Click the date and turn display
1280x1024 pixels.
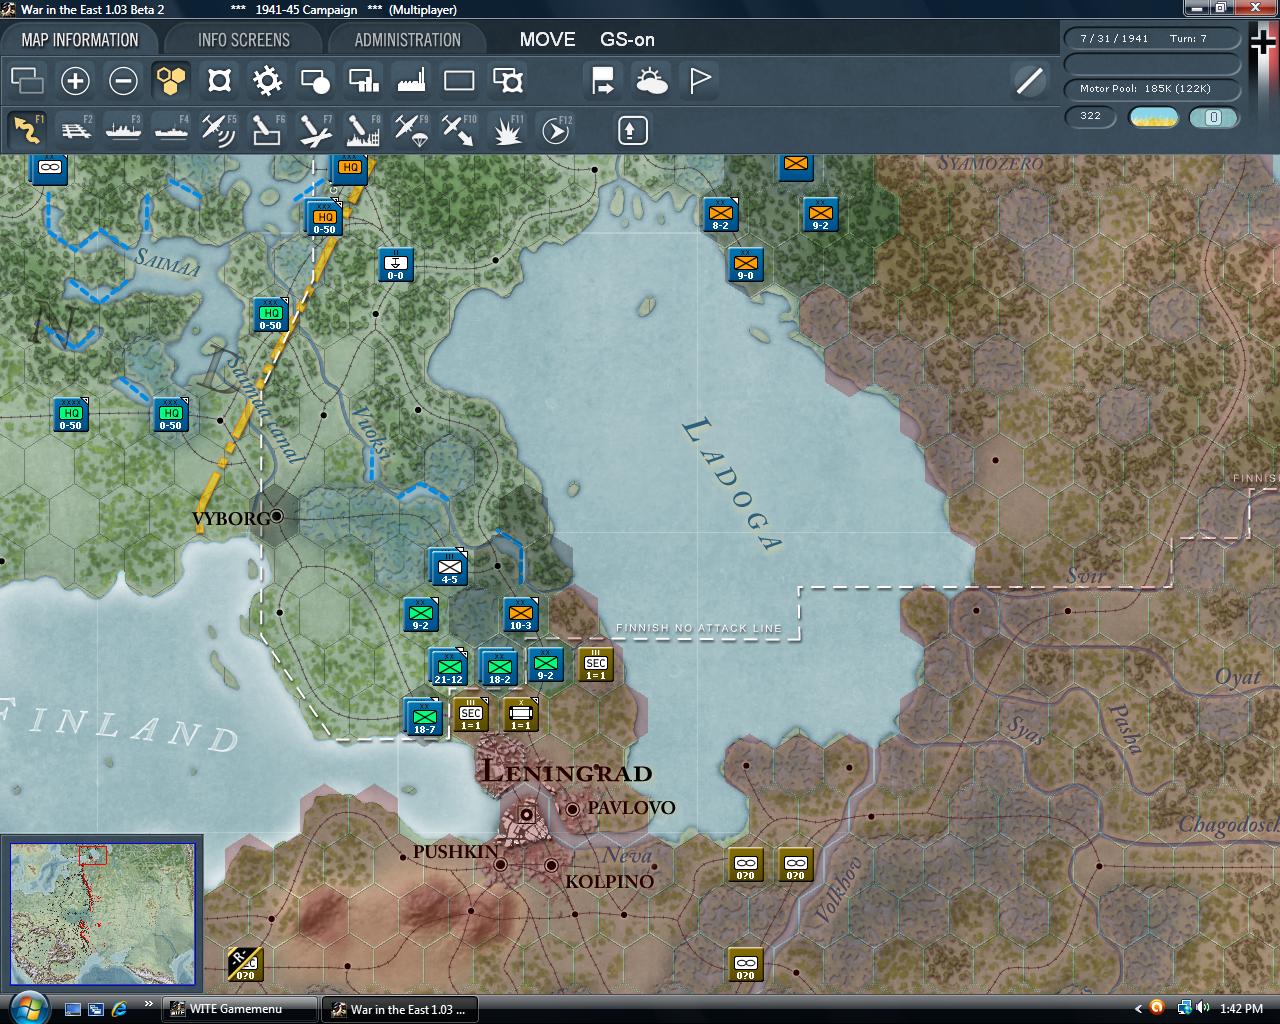coord(1151,39)
